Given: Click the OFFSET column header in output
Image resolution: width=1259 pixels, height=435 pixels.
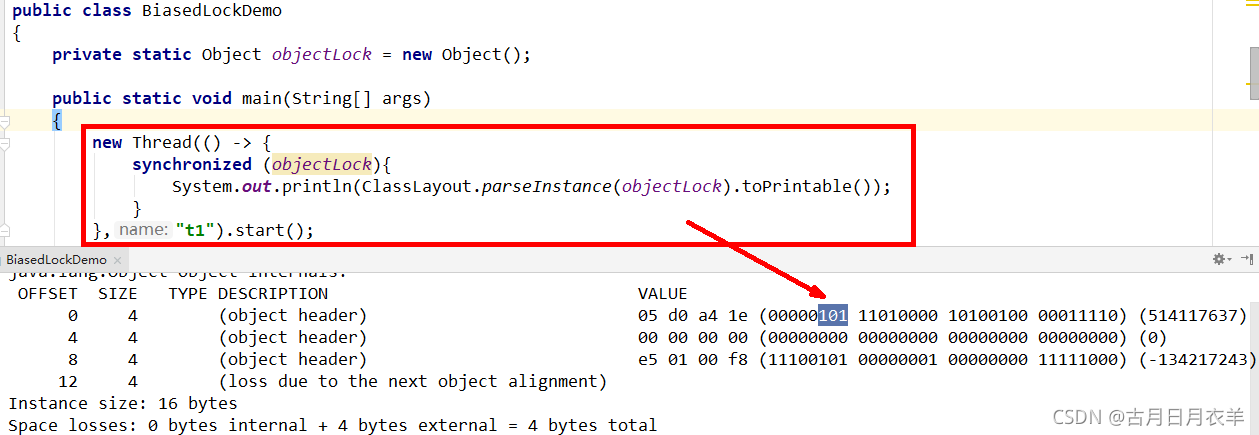Looking at the screenshot, I should [48, 294].
